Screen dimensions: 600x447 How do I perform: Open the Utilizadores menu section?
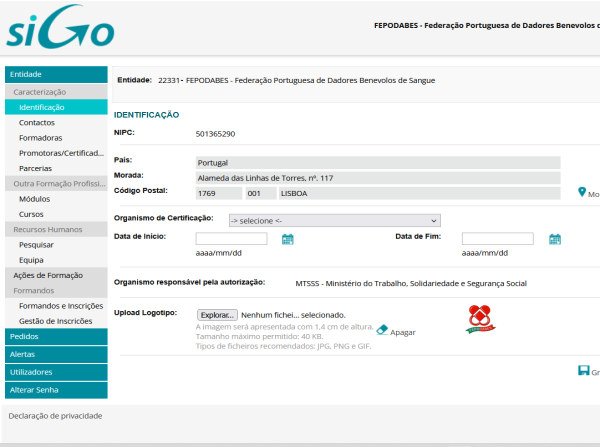tap(53, 372)
